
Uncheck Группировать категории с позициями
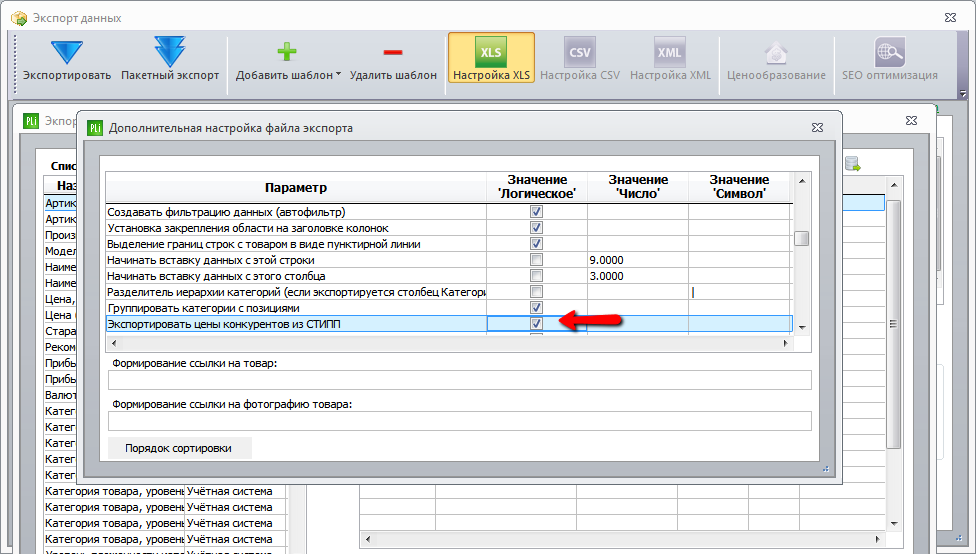tap(536, 308)
